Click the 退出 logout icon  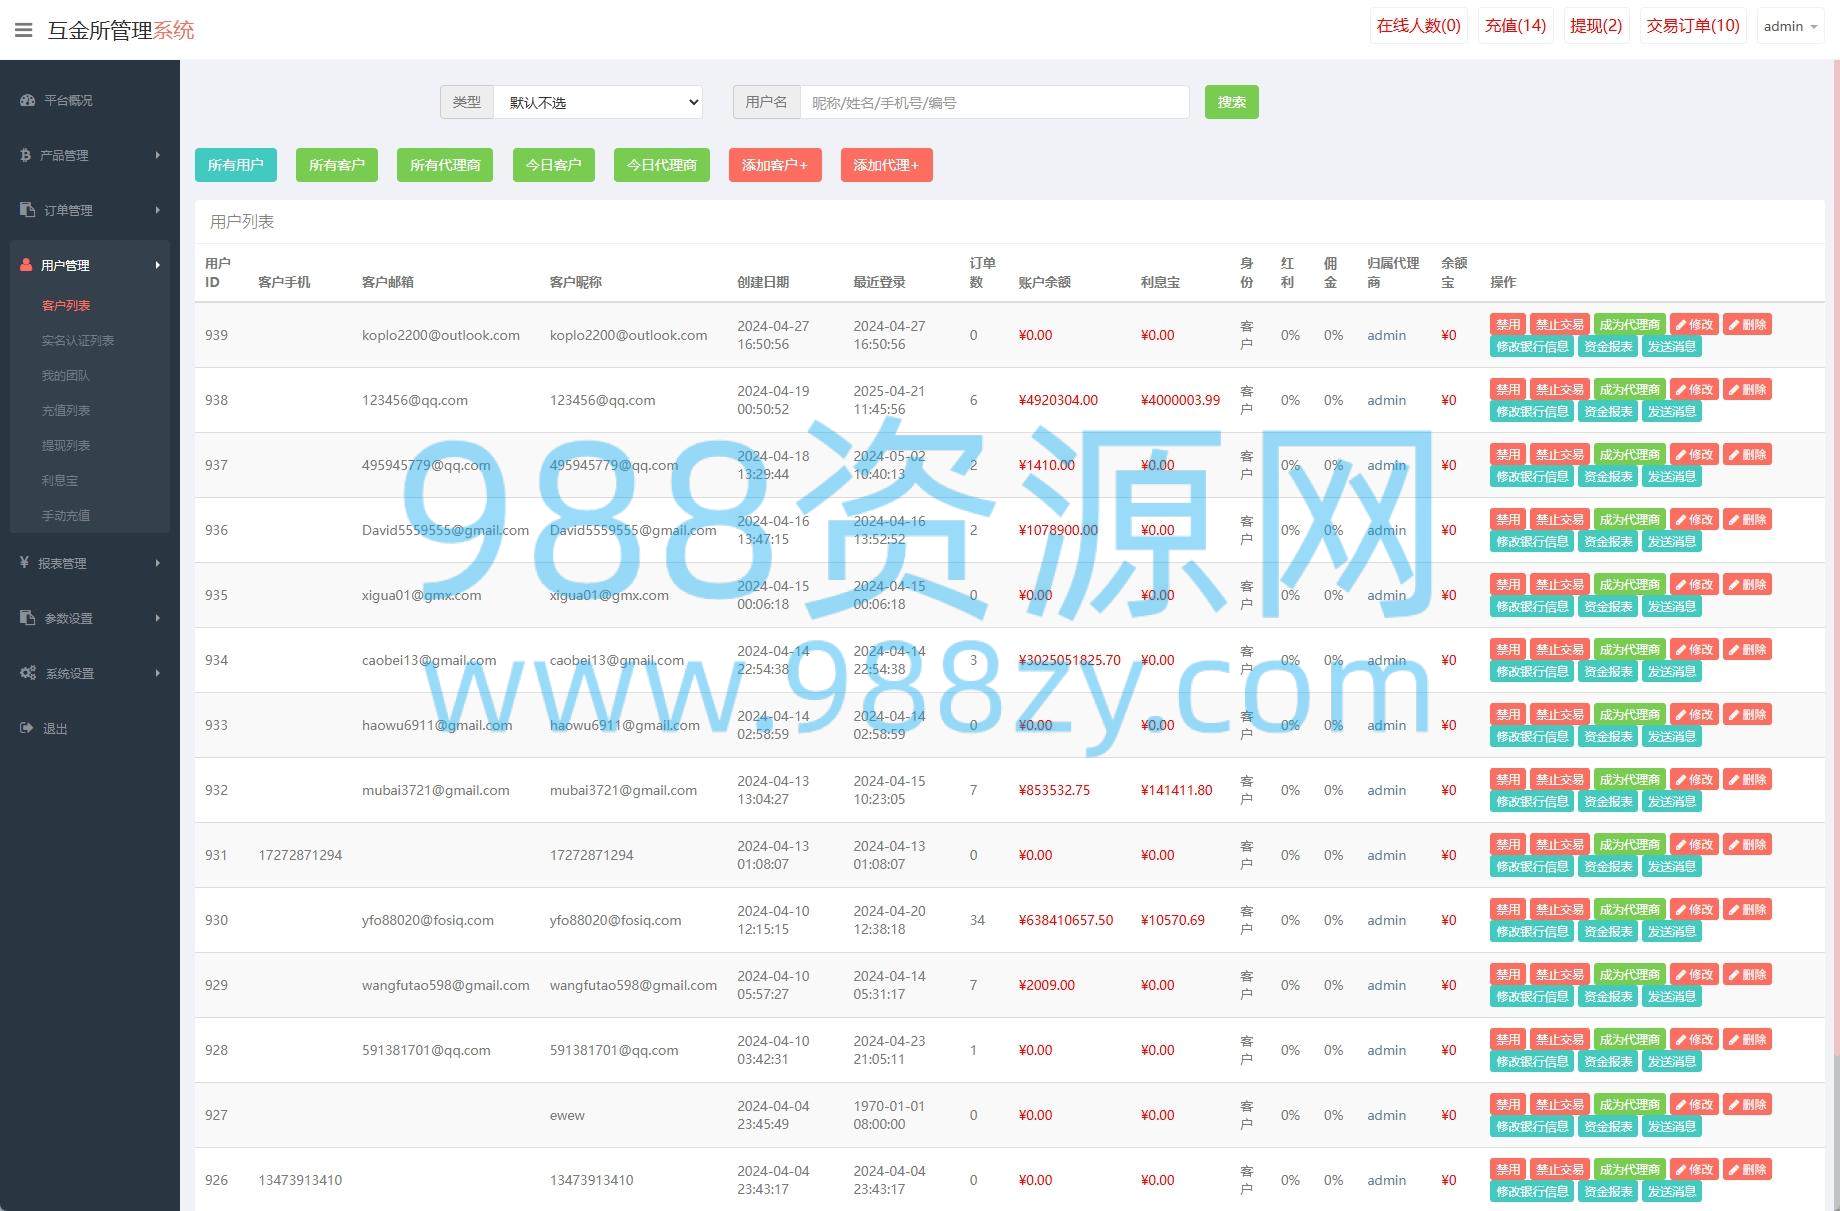[27, 728]
